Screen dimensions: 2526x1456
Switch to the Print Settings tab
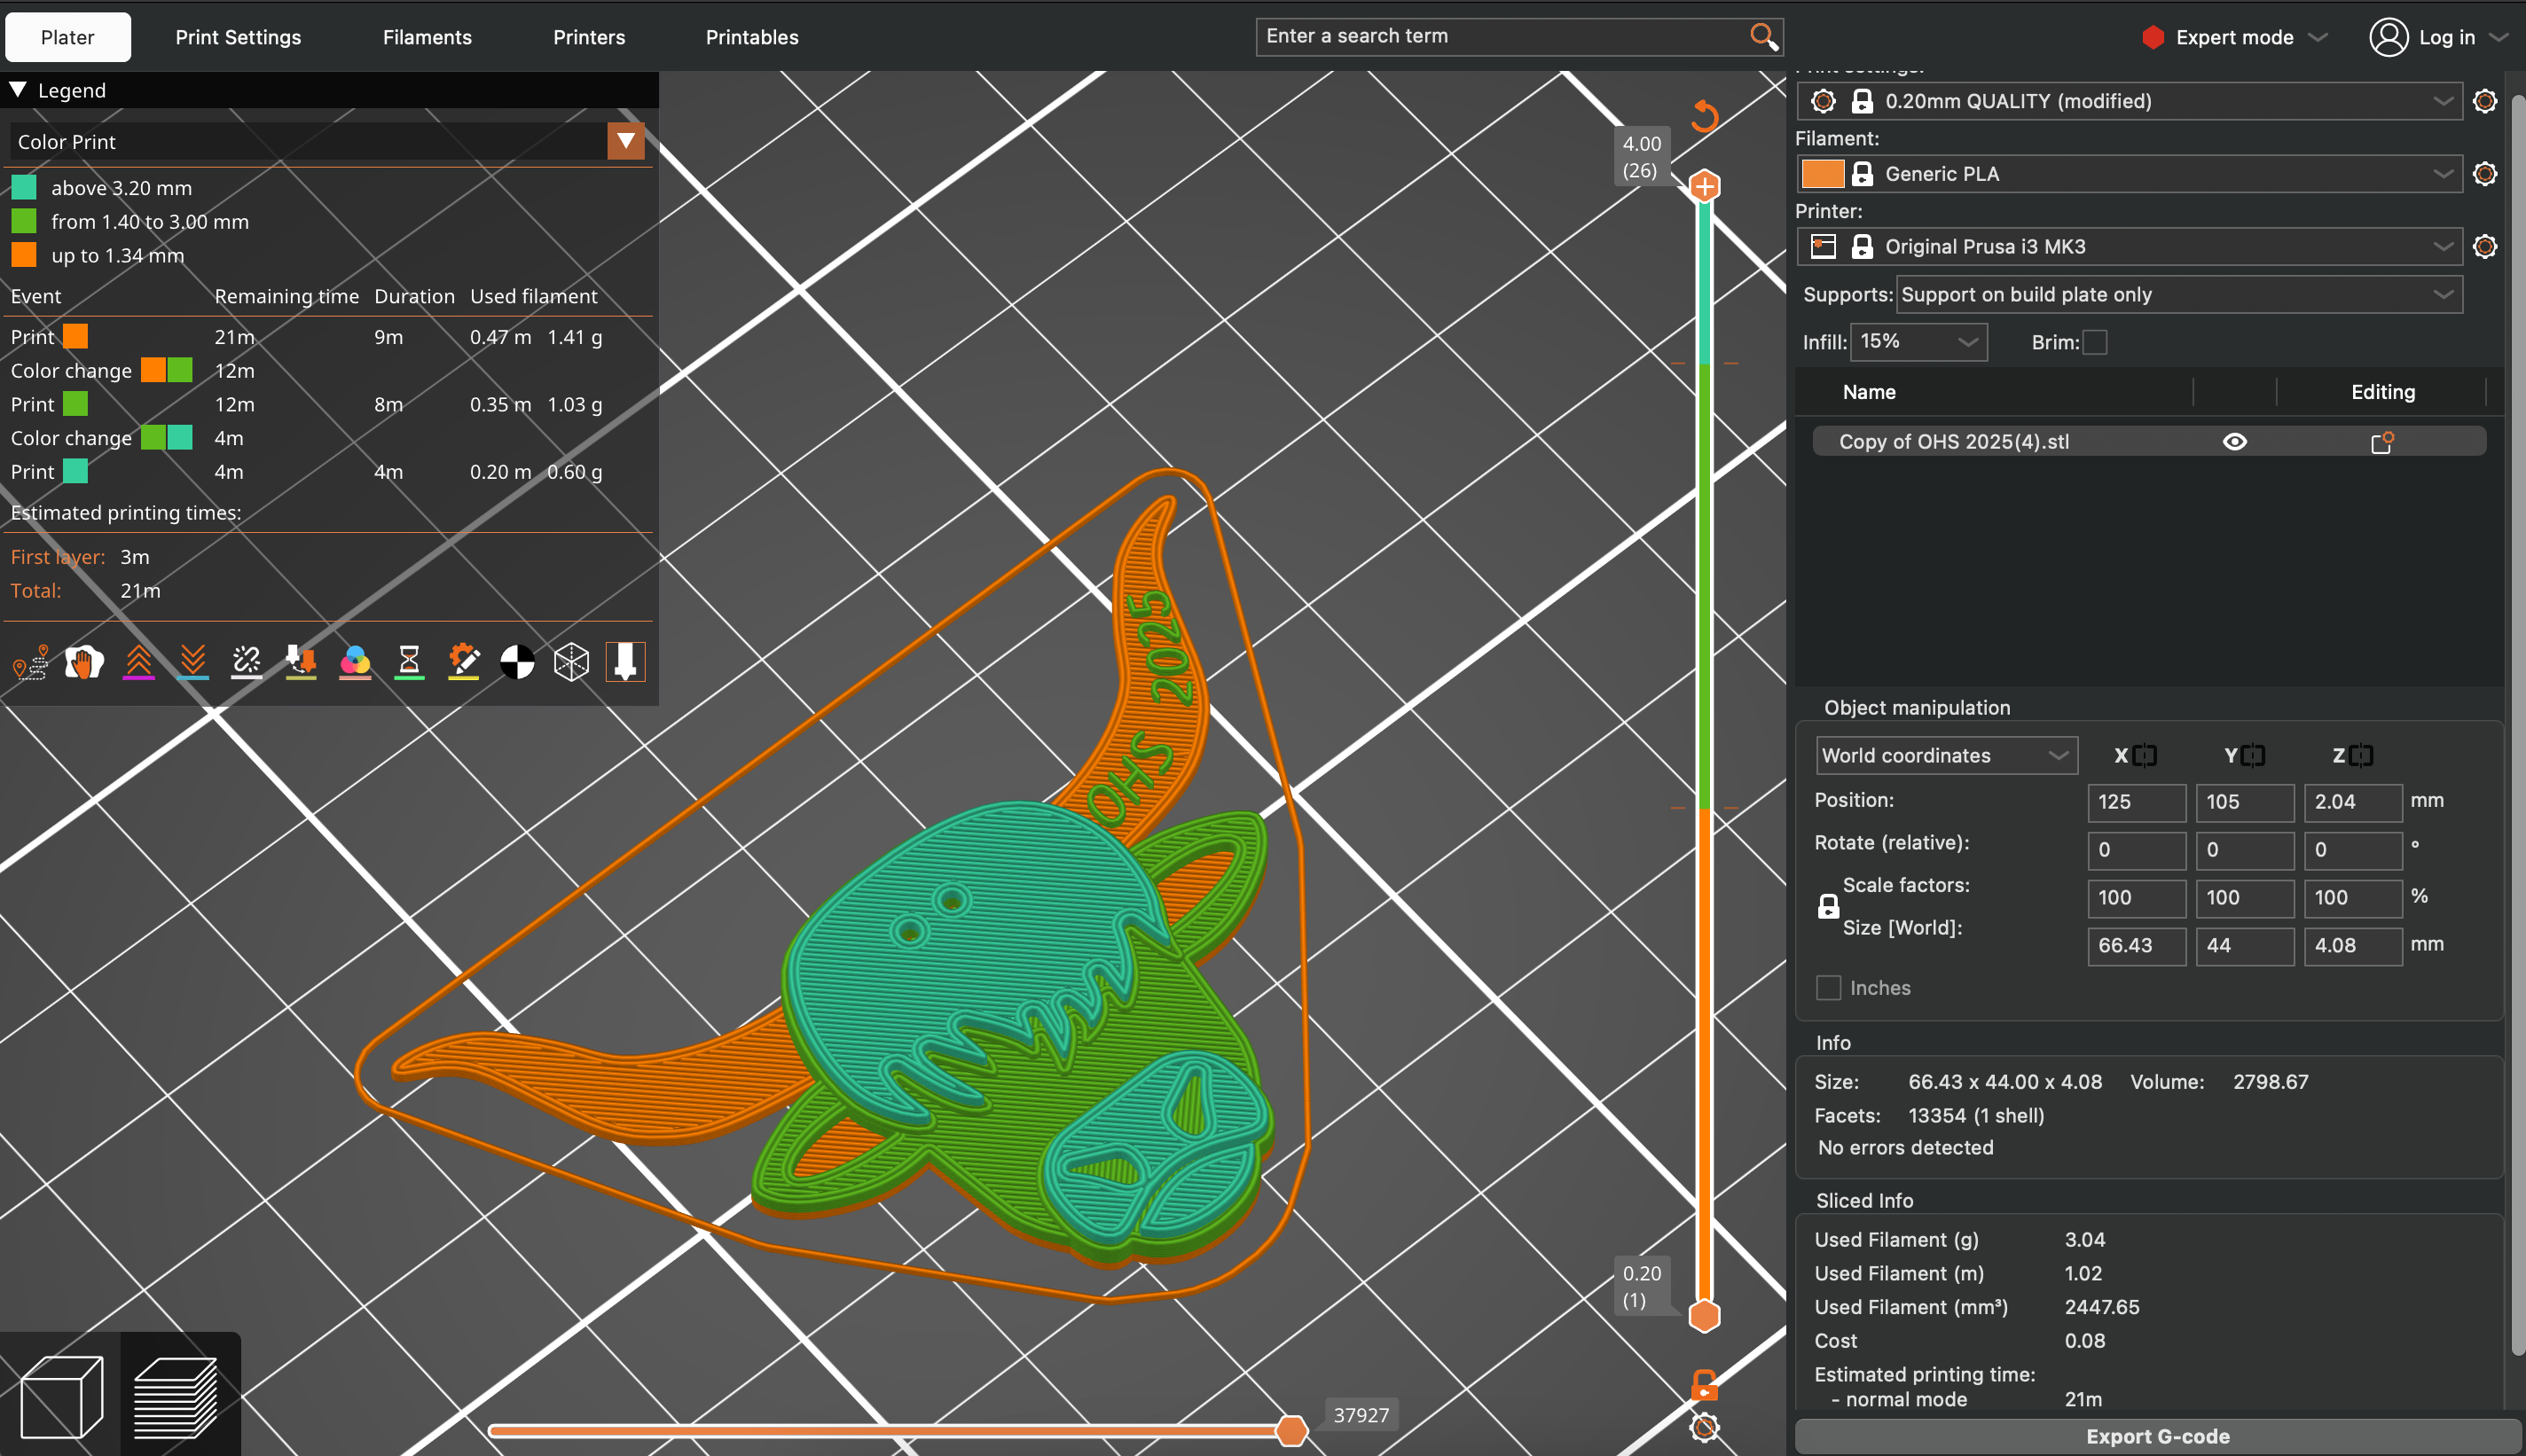click(x=238, y=37)
